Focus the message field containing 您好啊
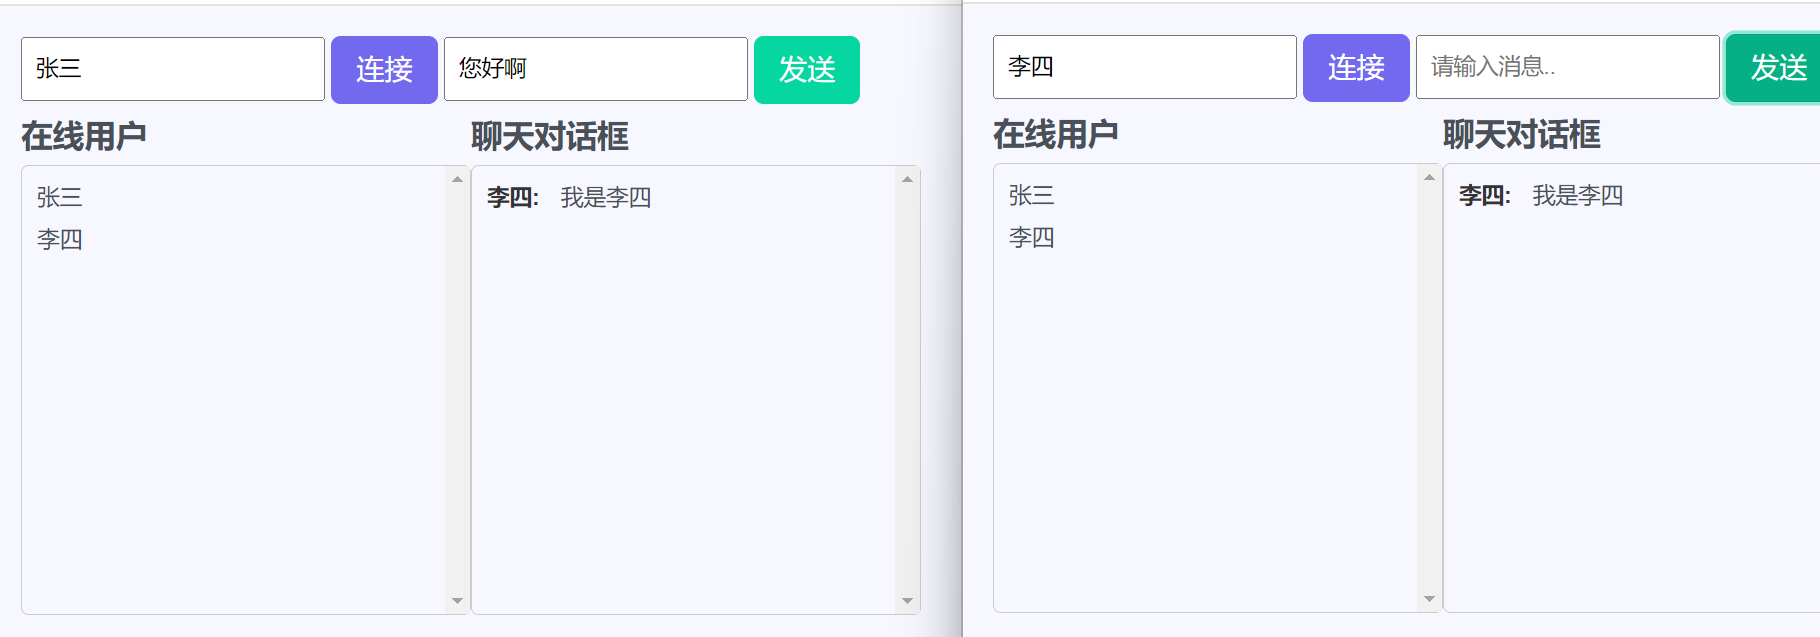This screenshot has height=637, width=1820. [x=596, y=69]
